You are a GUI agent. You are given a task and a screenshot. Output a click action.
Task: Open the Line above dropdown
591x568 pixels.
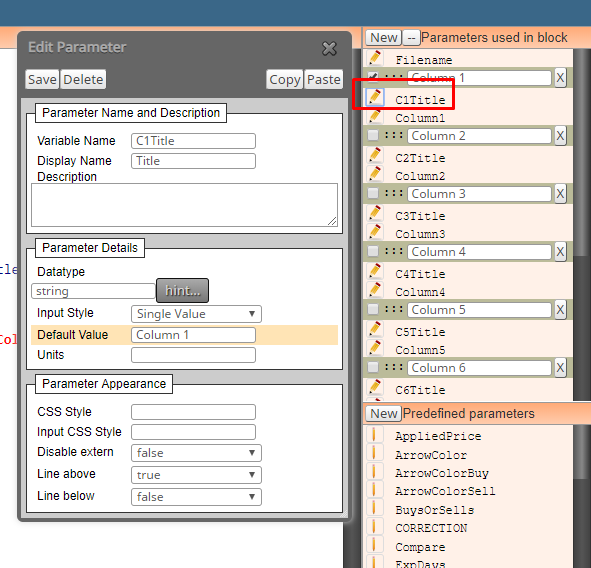[196, 475]
